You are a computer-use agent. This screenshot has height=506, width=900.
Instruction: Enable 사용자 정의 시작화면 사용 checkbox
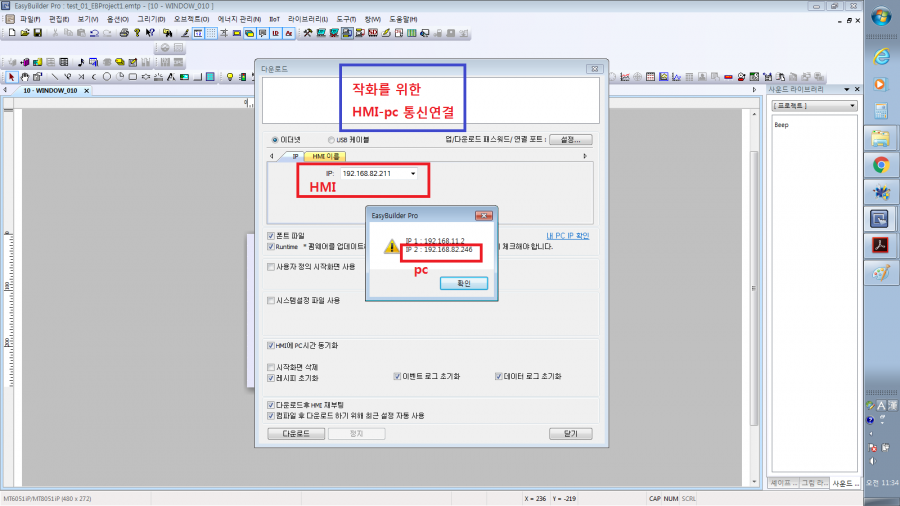click(x=271, y=267)
